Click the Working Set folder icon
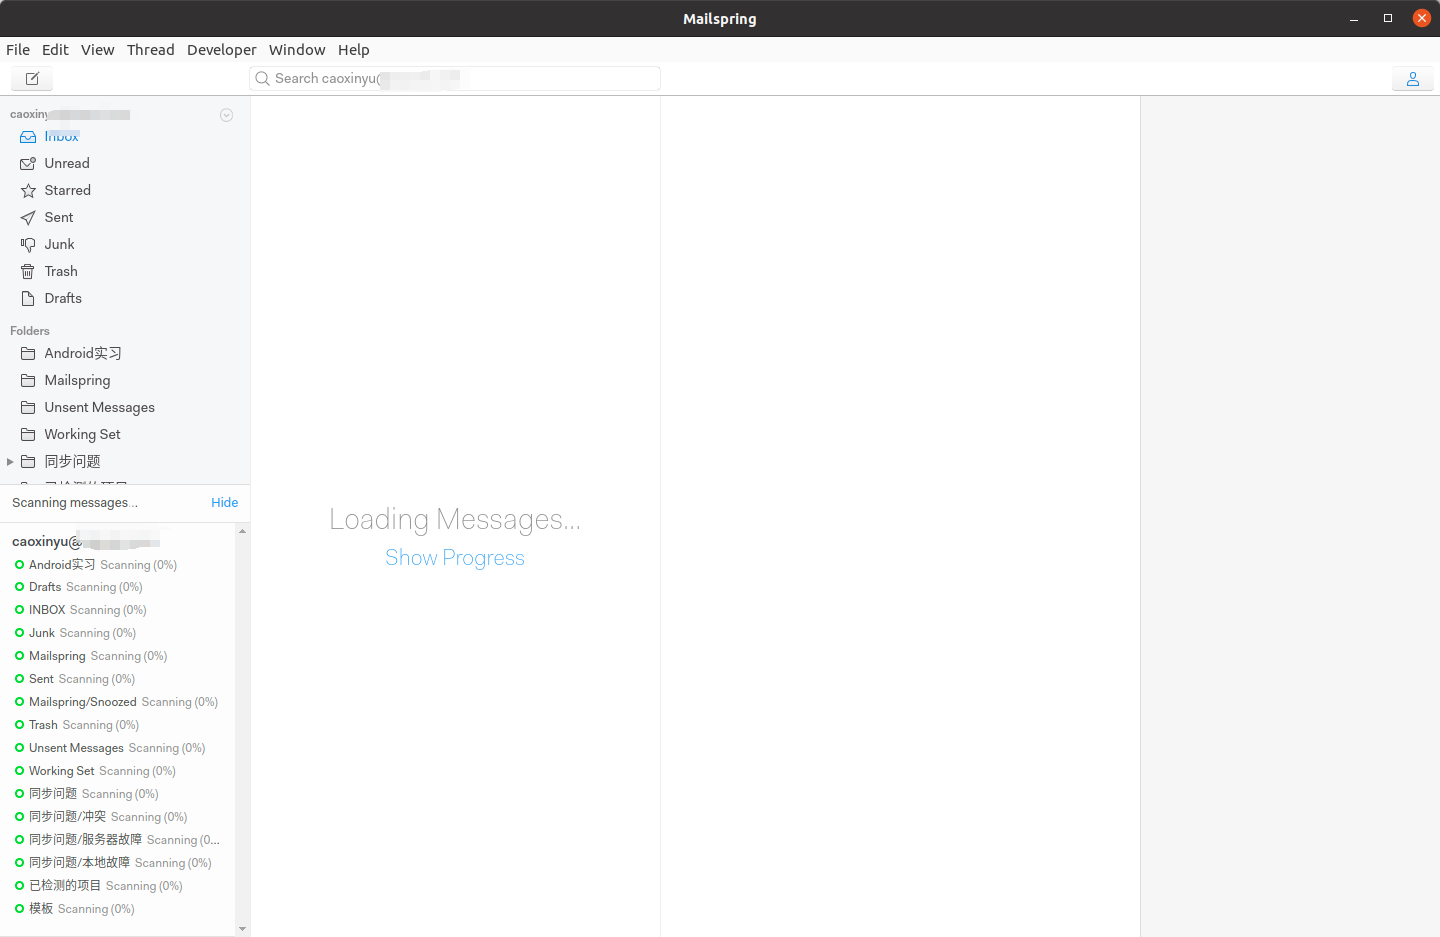The image size is (1440, 937). coord(28,434)
